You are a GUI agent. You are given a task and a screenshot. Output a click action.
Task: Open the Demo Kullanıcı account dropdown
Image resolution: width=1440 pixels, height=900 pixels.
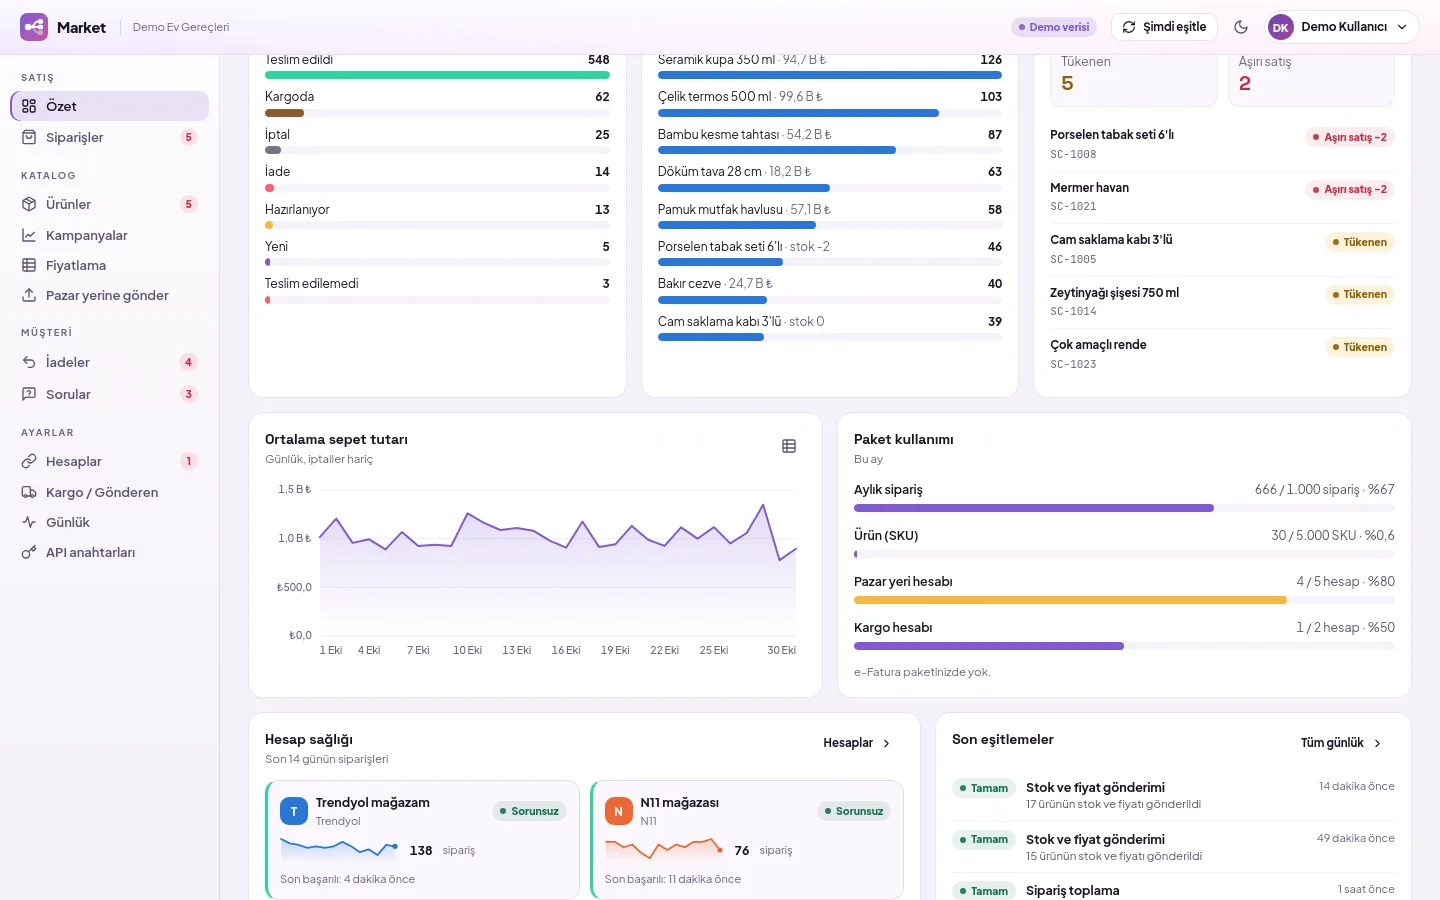click(x=1343, y=27)
